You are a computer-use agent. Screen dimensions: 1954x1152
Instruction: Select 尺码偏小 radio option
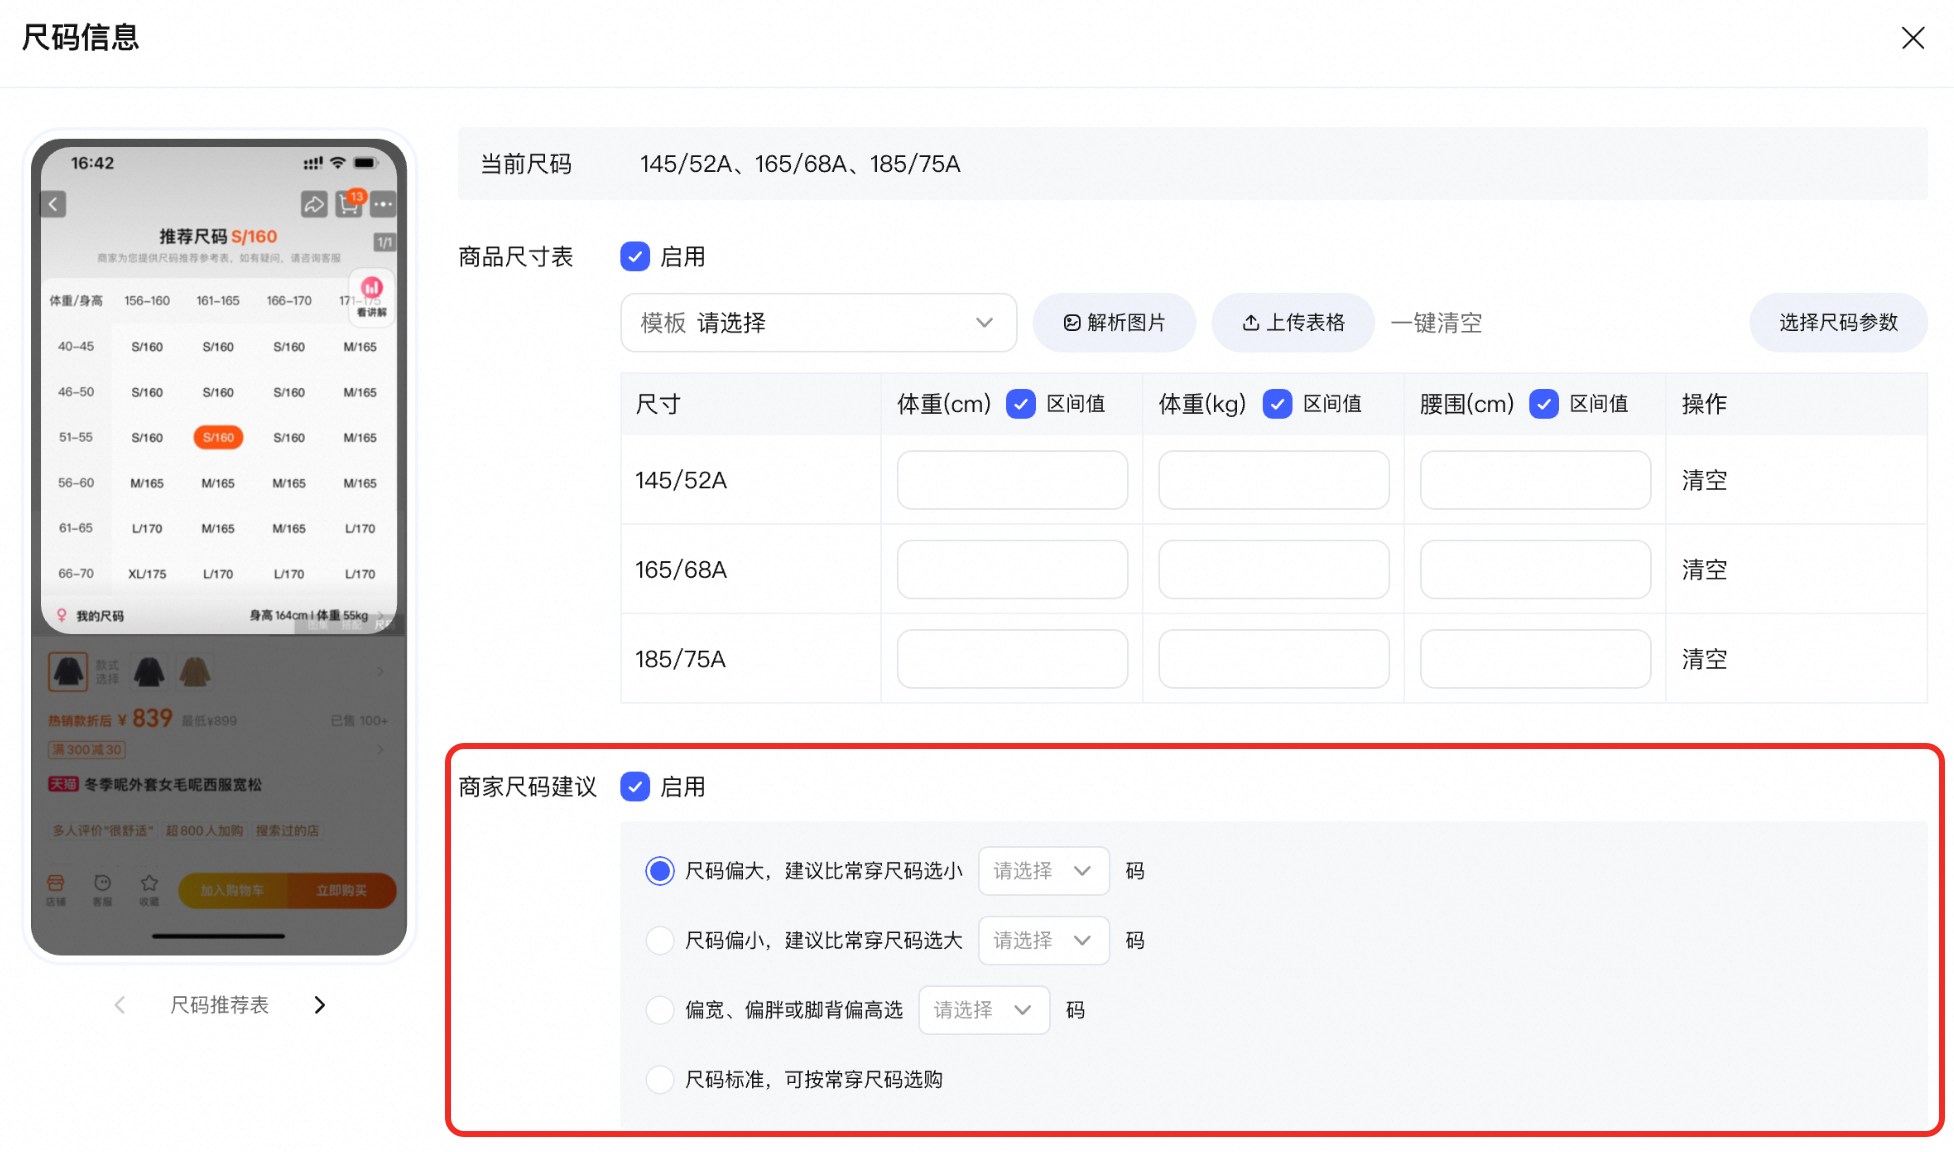tap(660, 940)
